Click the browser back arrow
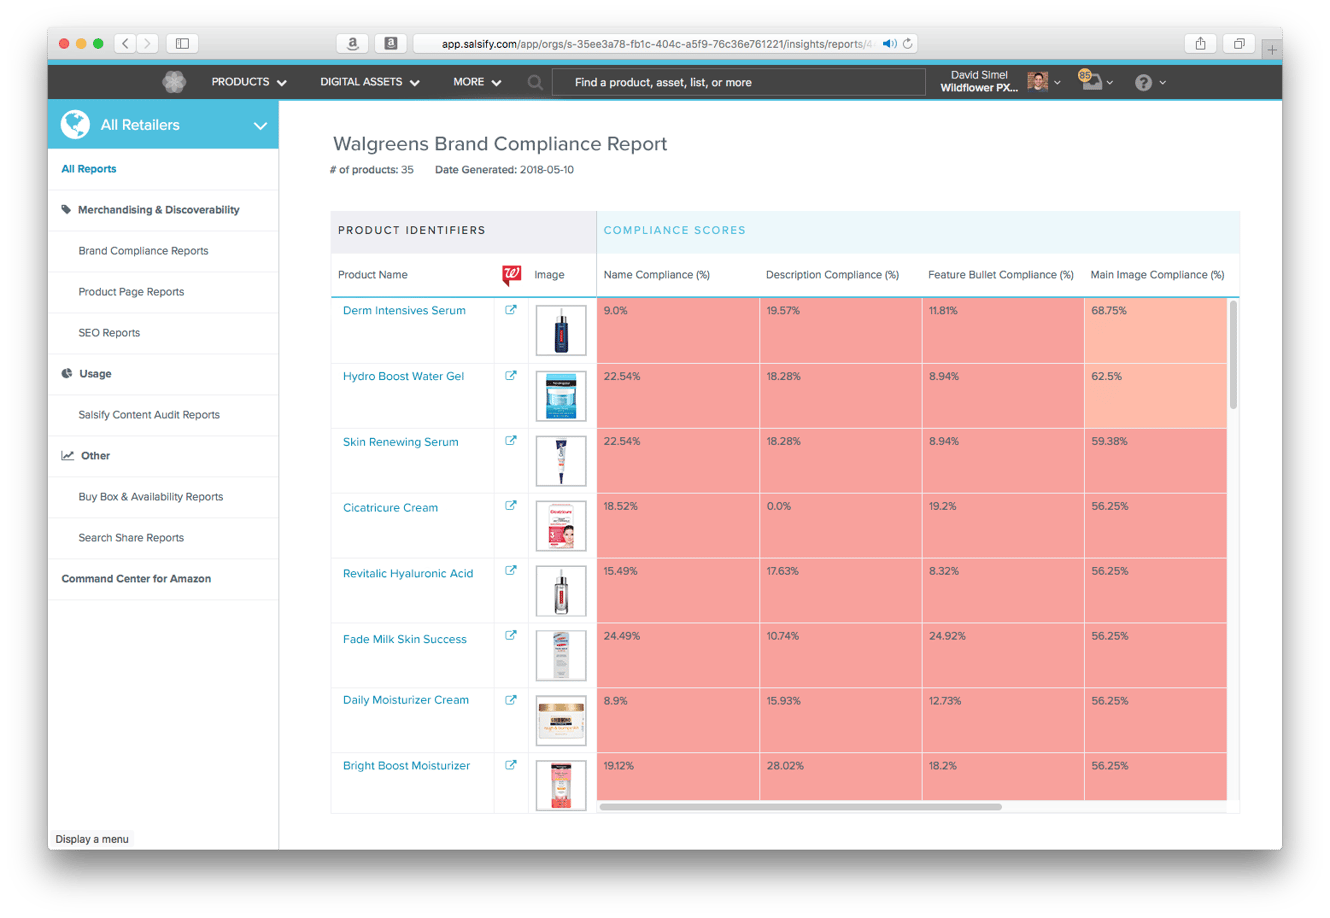 tap(126, 43)
